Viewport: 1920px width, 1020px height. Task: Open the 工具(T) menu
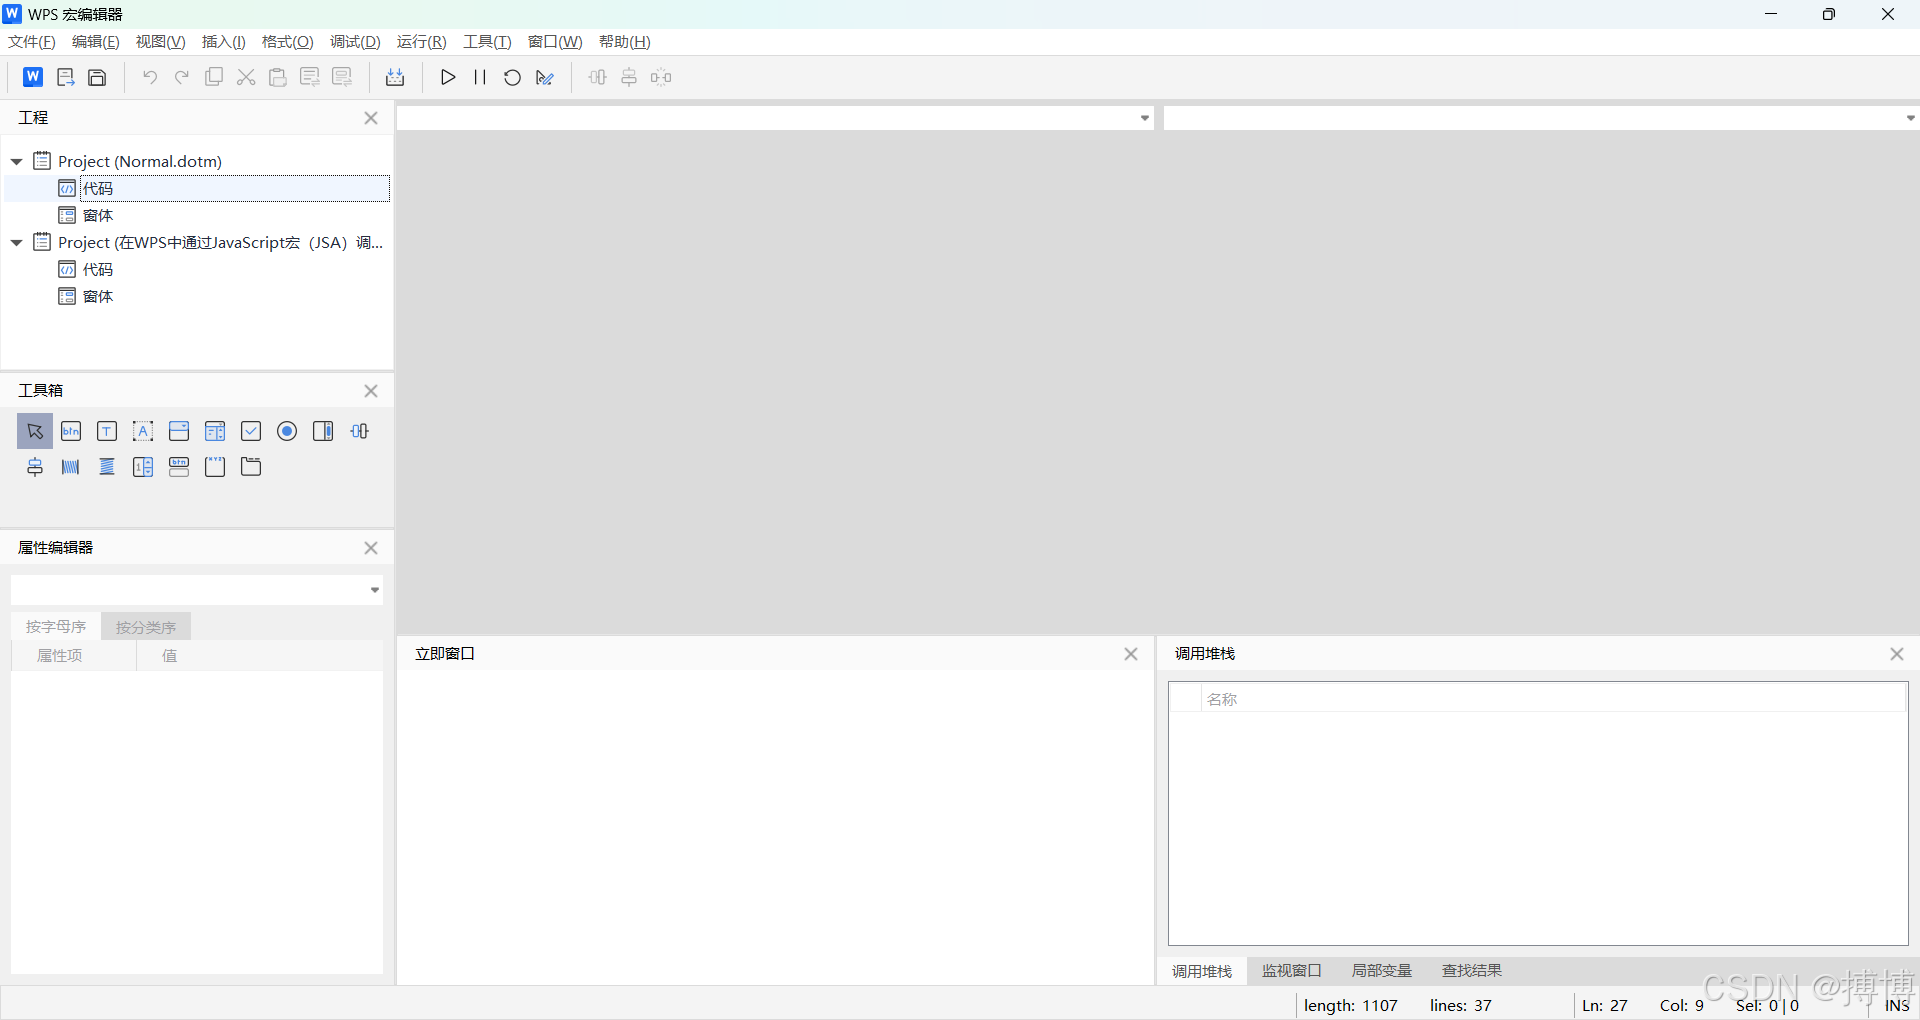[x=487, y=42]
